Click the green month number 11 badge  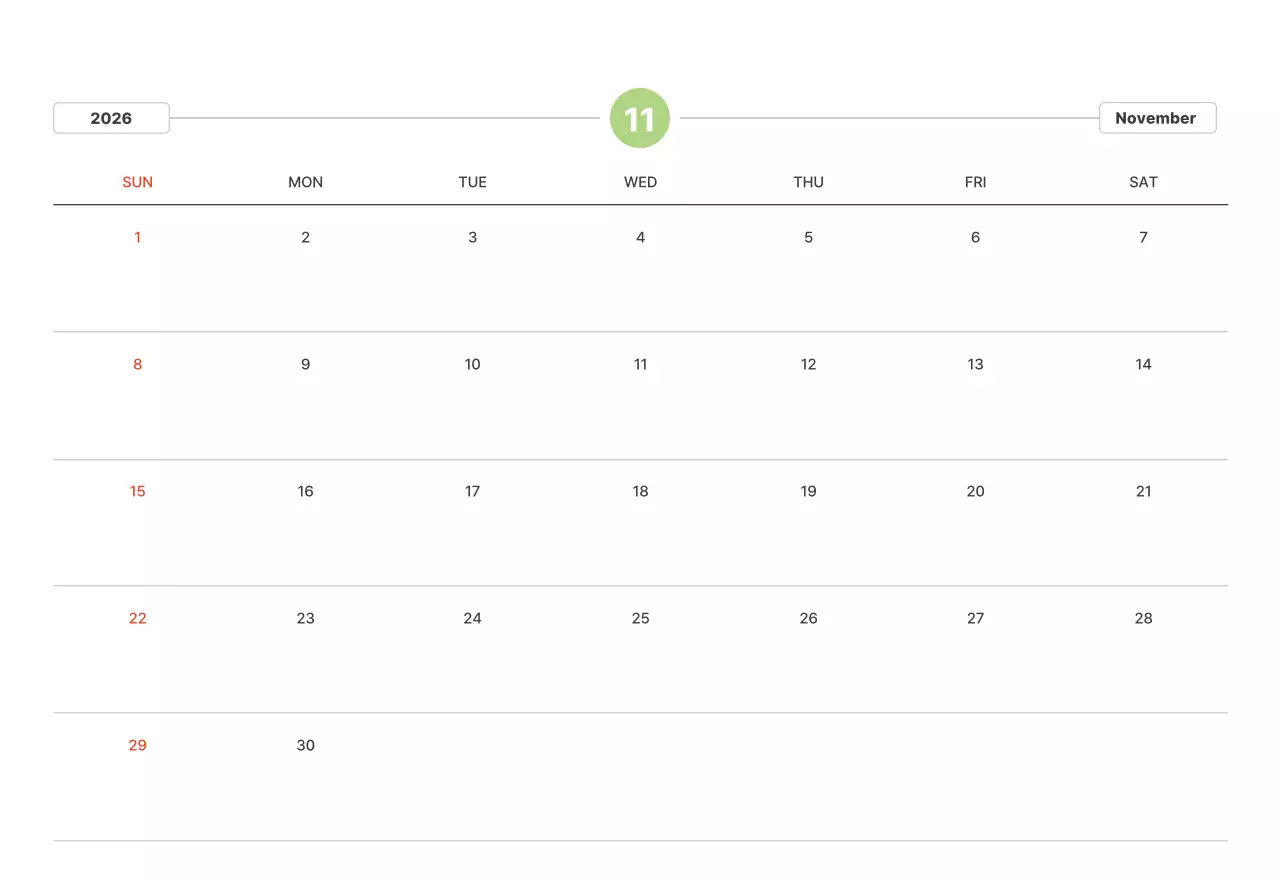[x=639, y=119]
